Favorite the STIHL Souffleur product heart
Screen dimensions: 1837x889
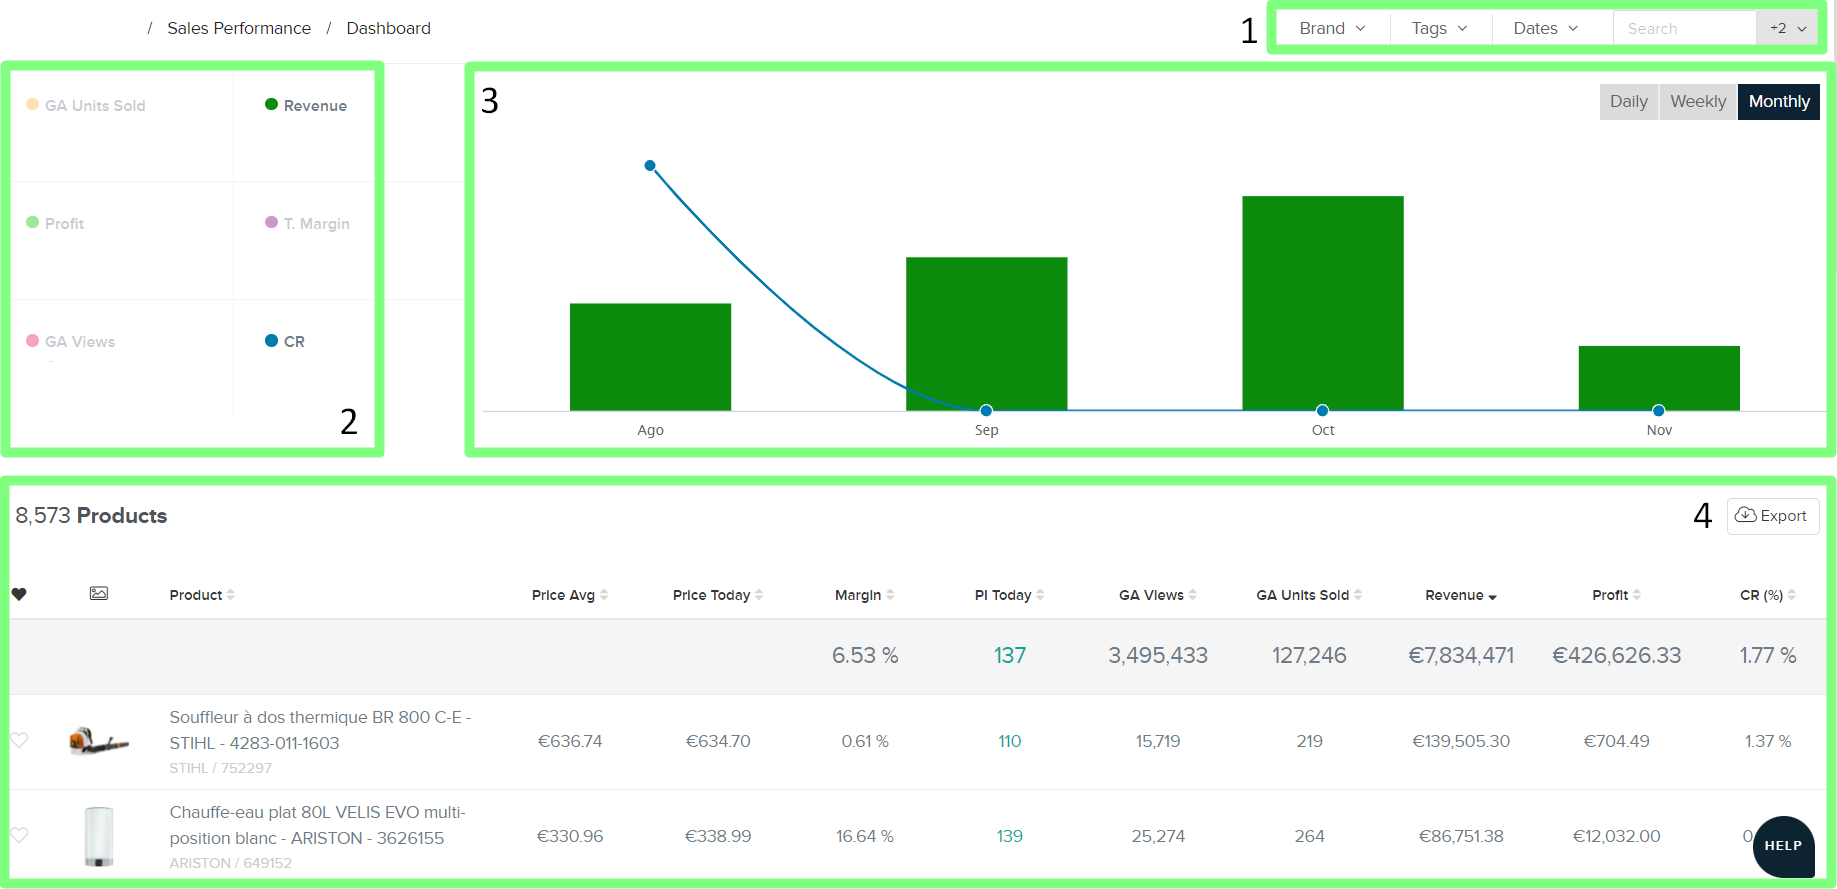click(19, 740)
